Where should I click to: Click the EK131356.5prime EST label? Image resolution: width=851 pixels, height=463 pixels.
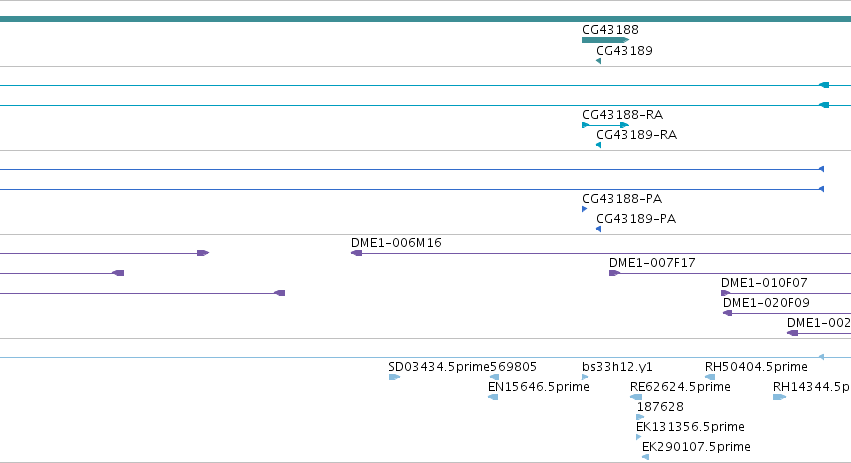point(690,427)
